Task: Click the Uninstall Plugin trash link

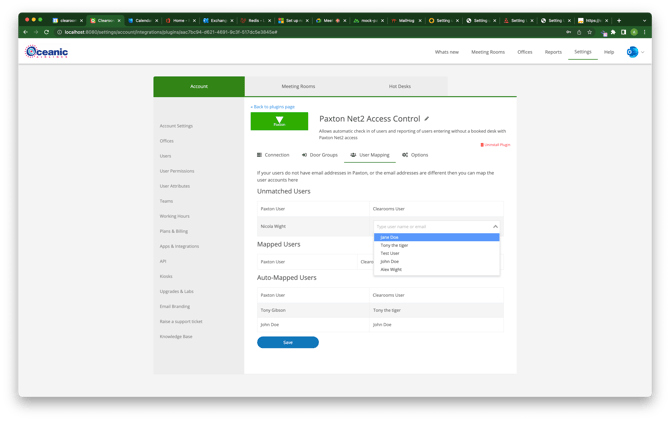Action: tap(495, 145)
